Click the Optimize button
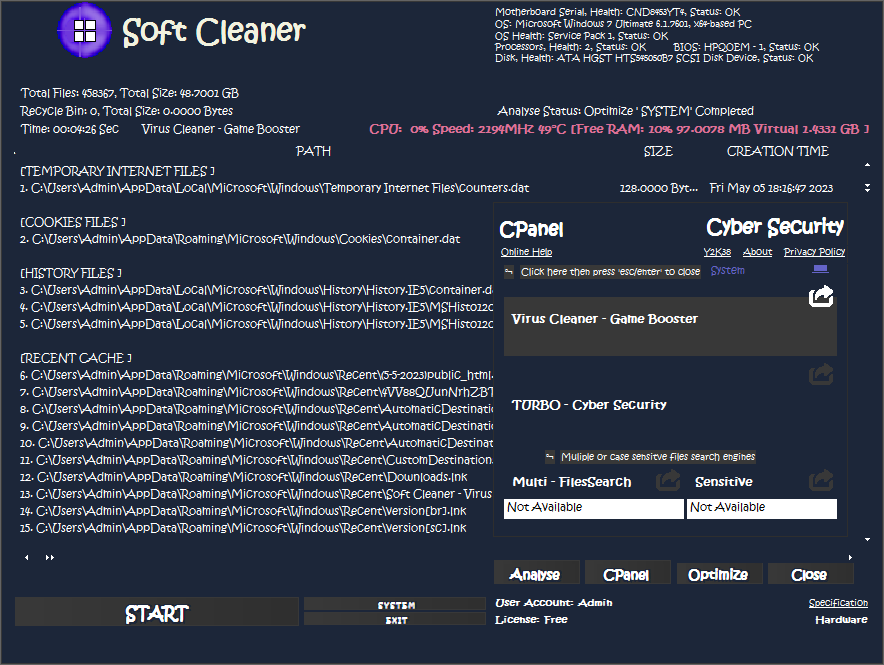Viewport: 884px width, 665px height. [719, 573]
